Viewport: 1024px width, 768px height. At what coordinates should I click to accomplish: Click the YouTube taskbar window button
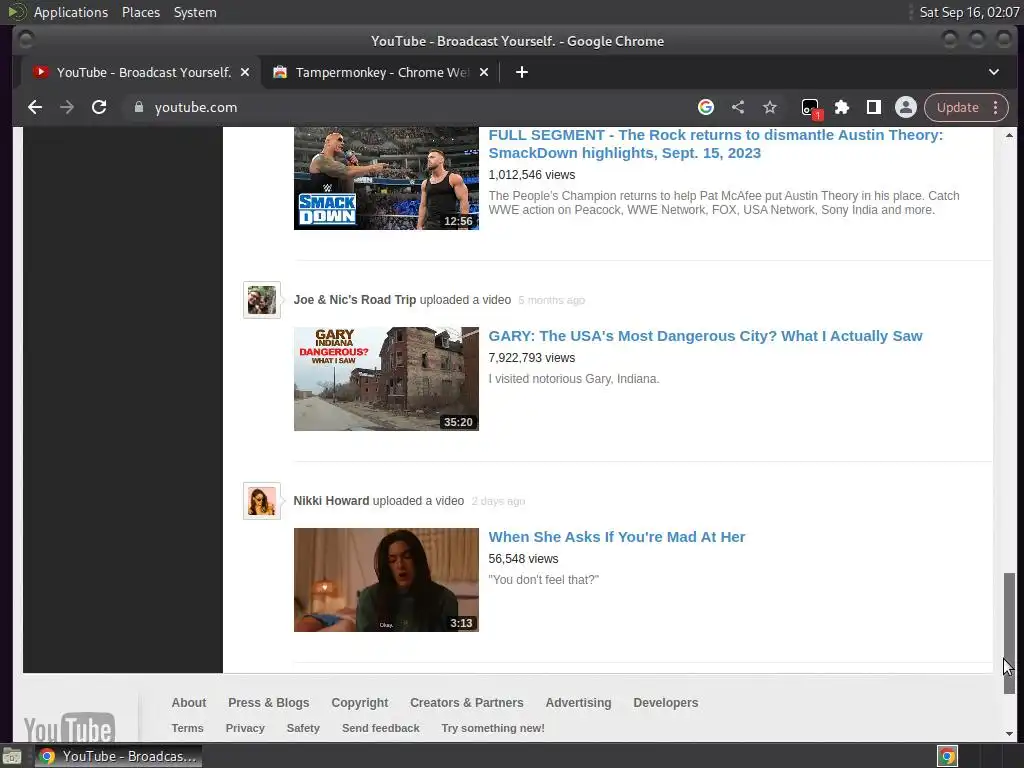click(x=118, y=756)
